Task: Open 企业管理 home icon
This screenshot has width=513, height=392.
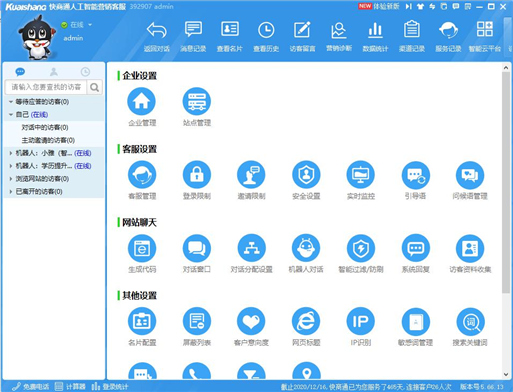Action: pyautogui.click(x=142, y=101)
